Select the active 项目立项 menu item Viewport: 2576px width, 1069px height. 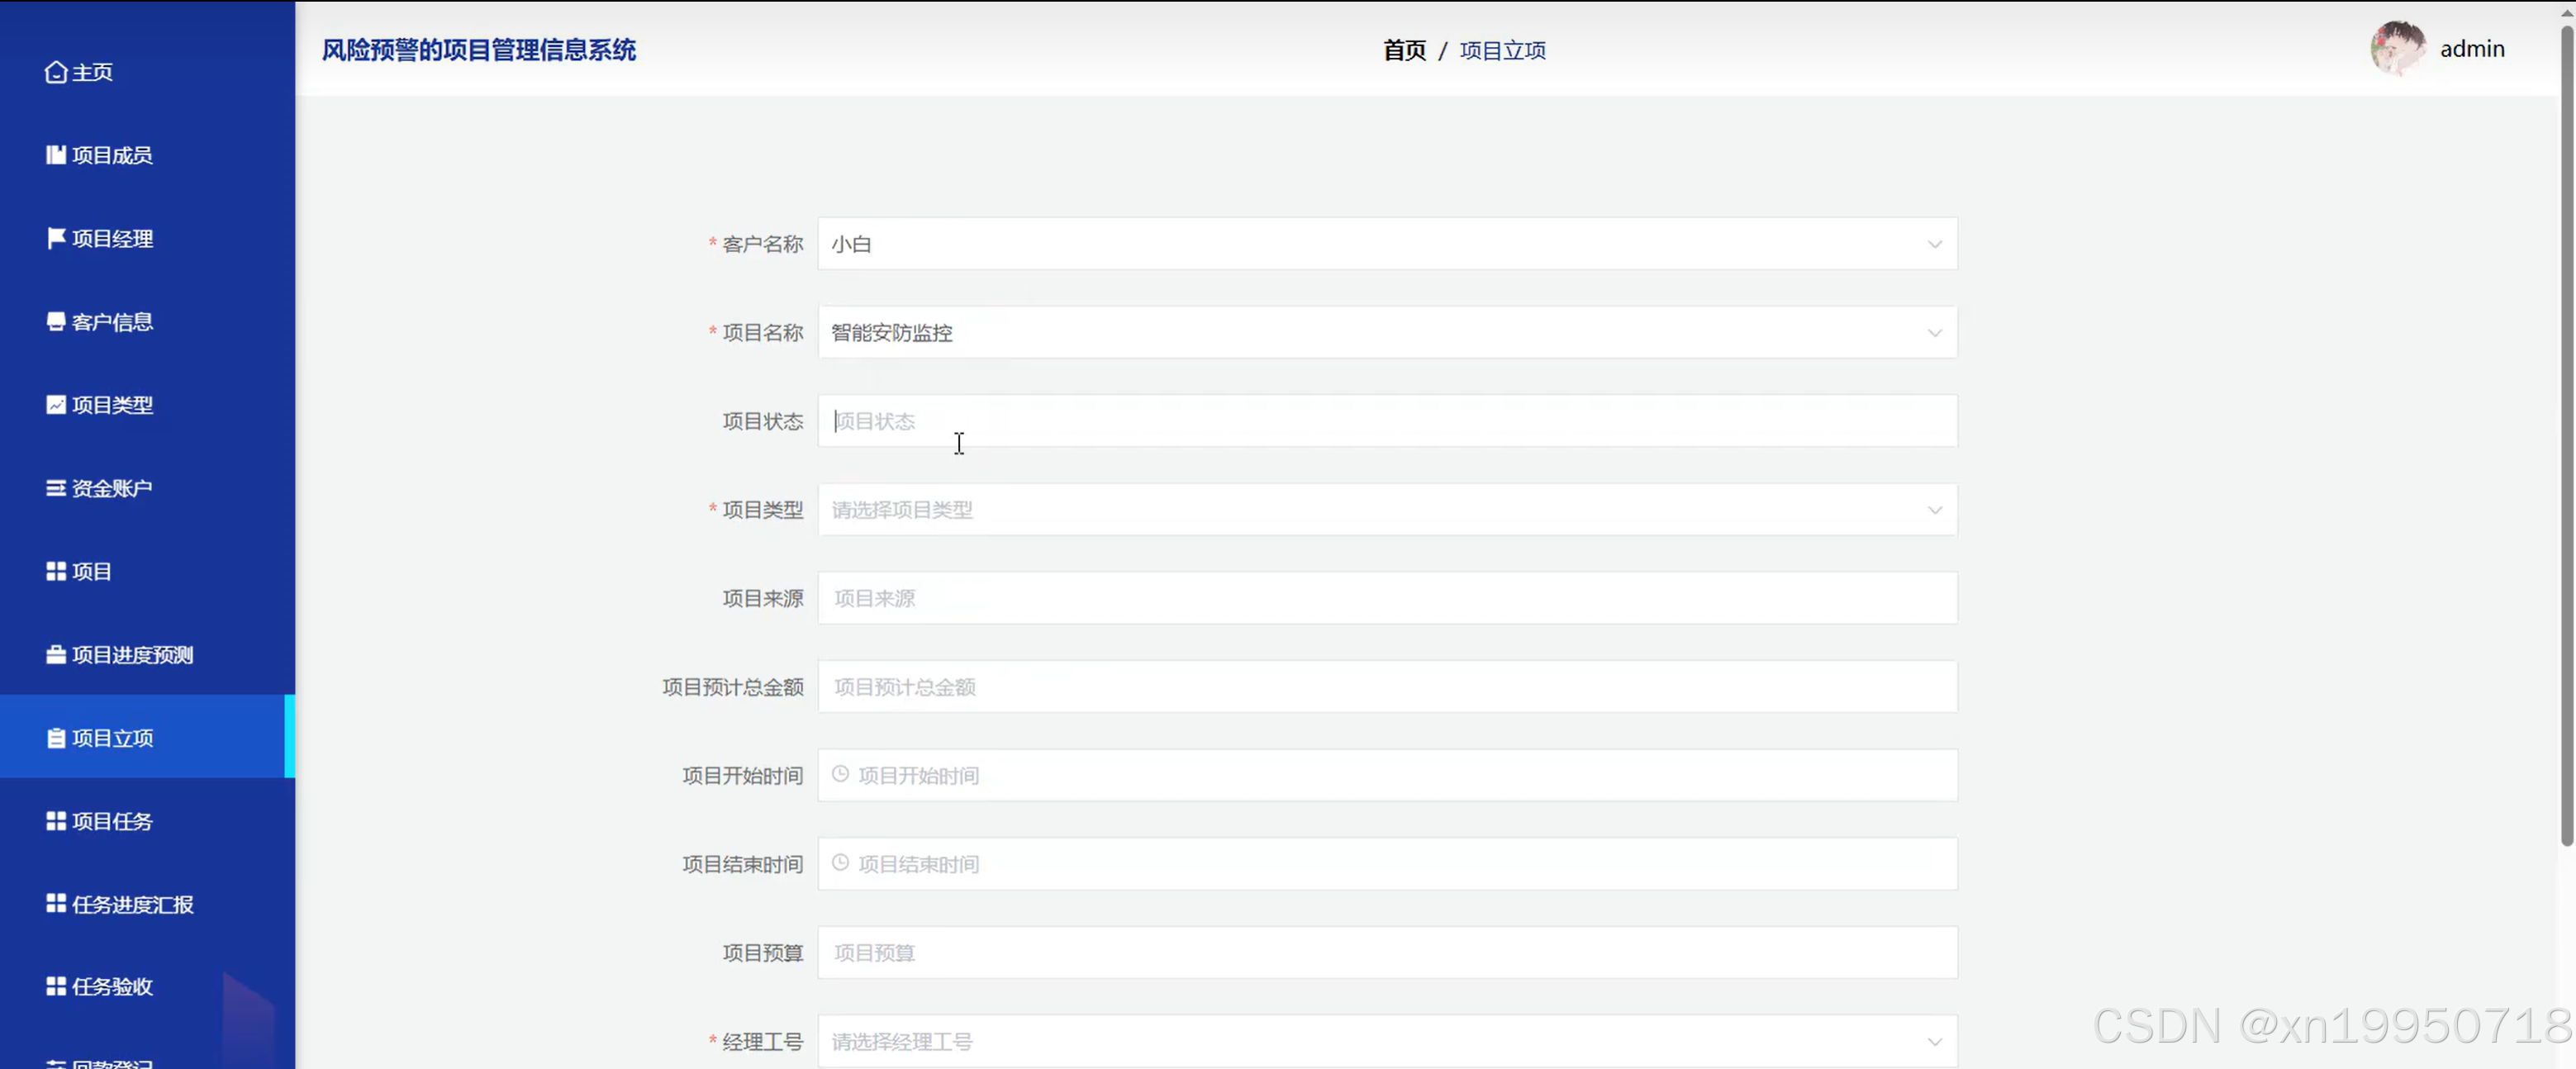tap(147, 737)
